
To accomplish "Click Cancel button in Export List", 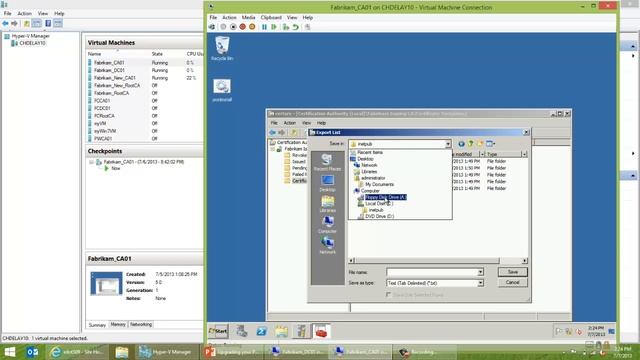I will coord(513,282).
